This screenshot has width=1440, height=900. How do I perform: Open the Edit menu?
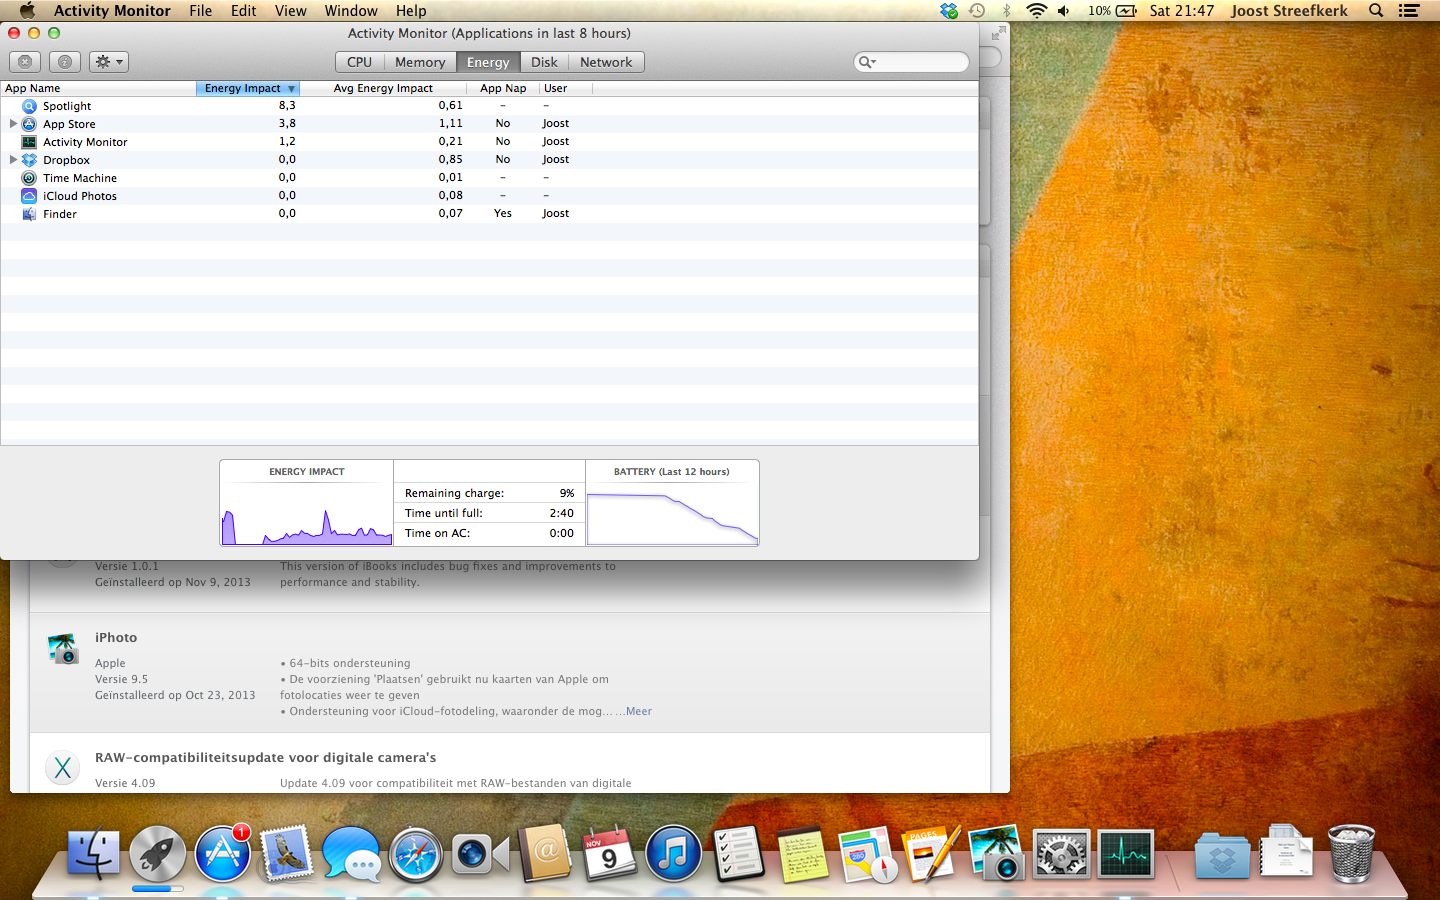(244, 11)
